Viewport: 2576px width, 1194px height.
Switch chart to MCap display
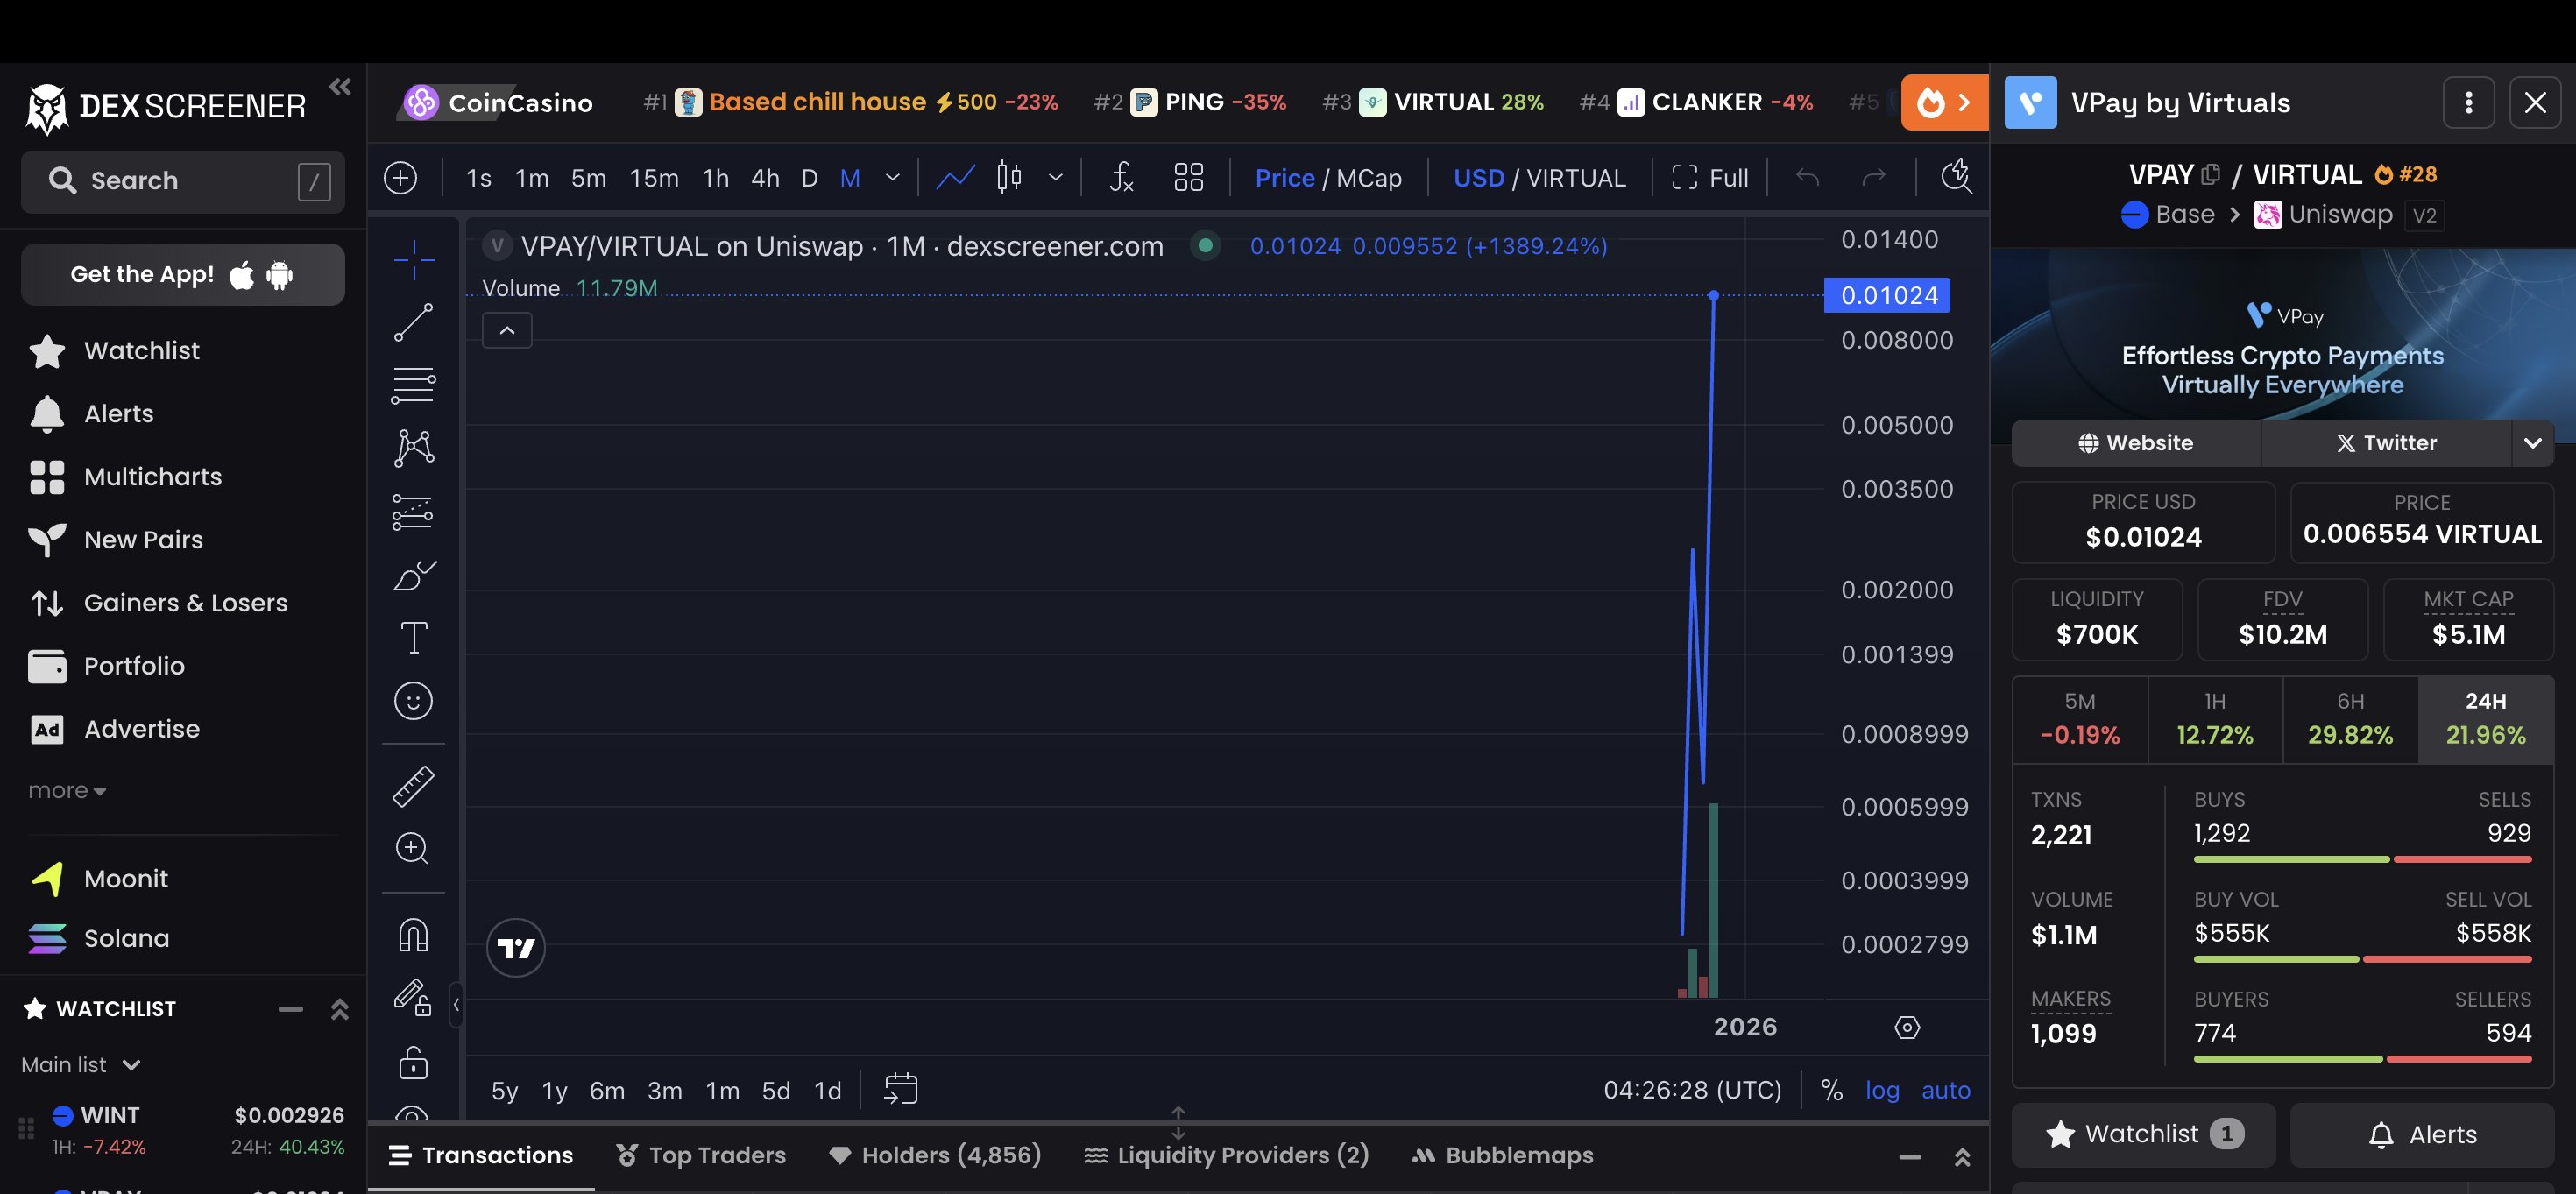tap(1368, 178)
